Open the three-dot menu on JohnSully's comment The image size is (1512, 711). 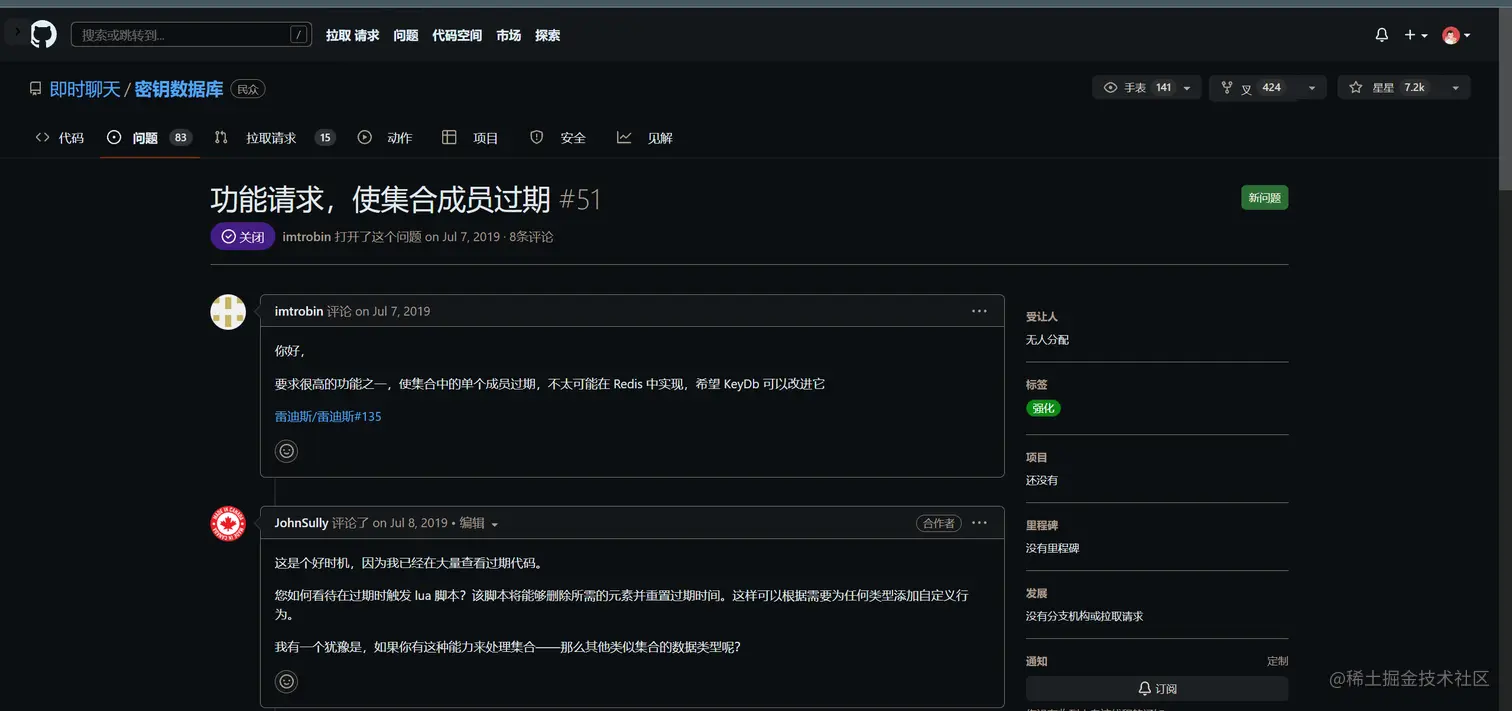click(x=979, y=523)
